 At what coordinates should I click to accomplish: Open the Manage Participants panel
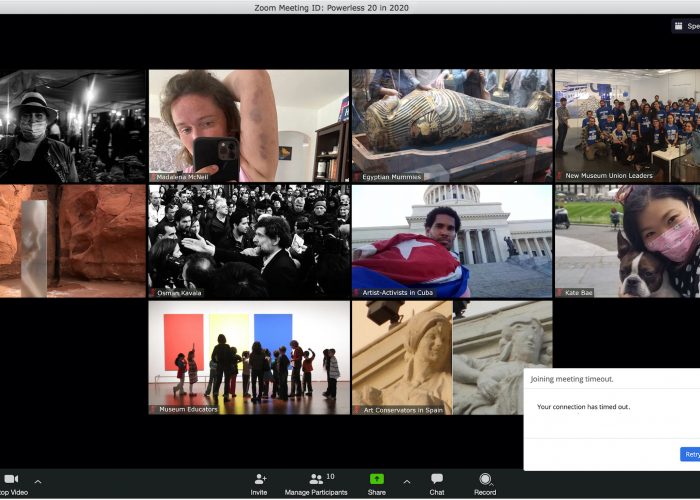pos(316,479)
